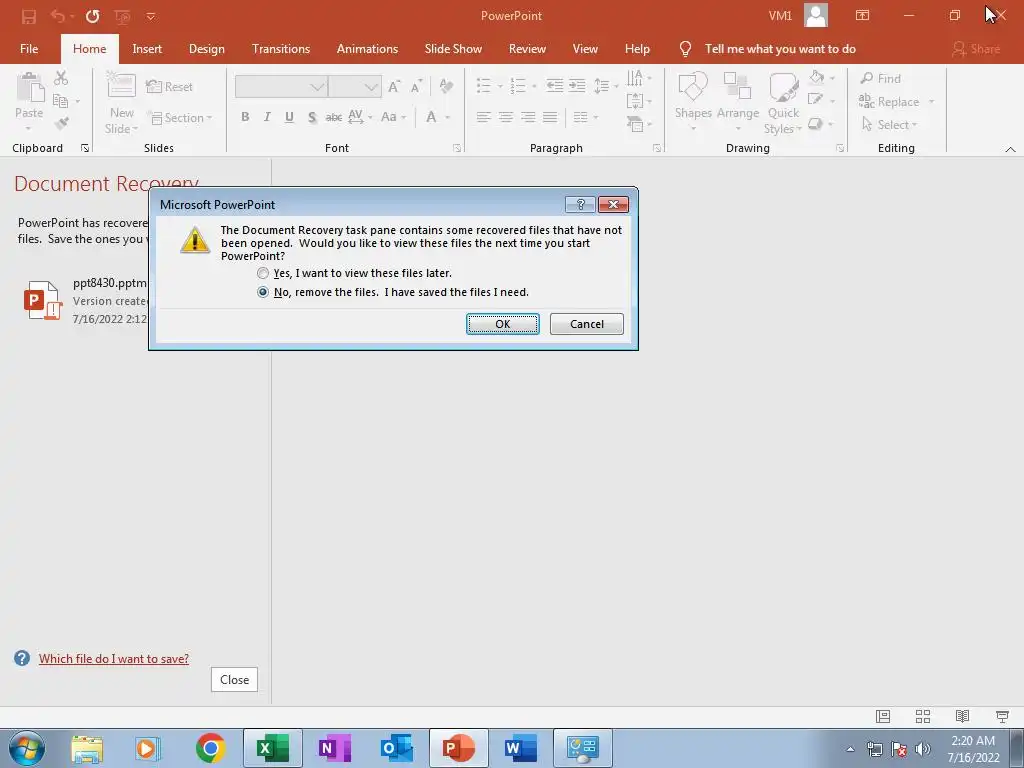Image resolution: width=1024 pixels, height=768 pixels.
Task: Click Cancel in the PowerPoint dialog
Action: coord(586,324)
